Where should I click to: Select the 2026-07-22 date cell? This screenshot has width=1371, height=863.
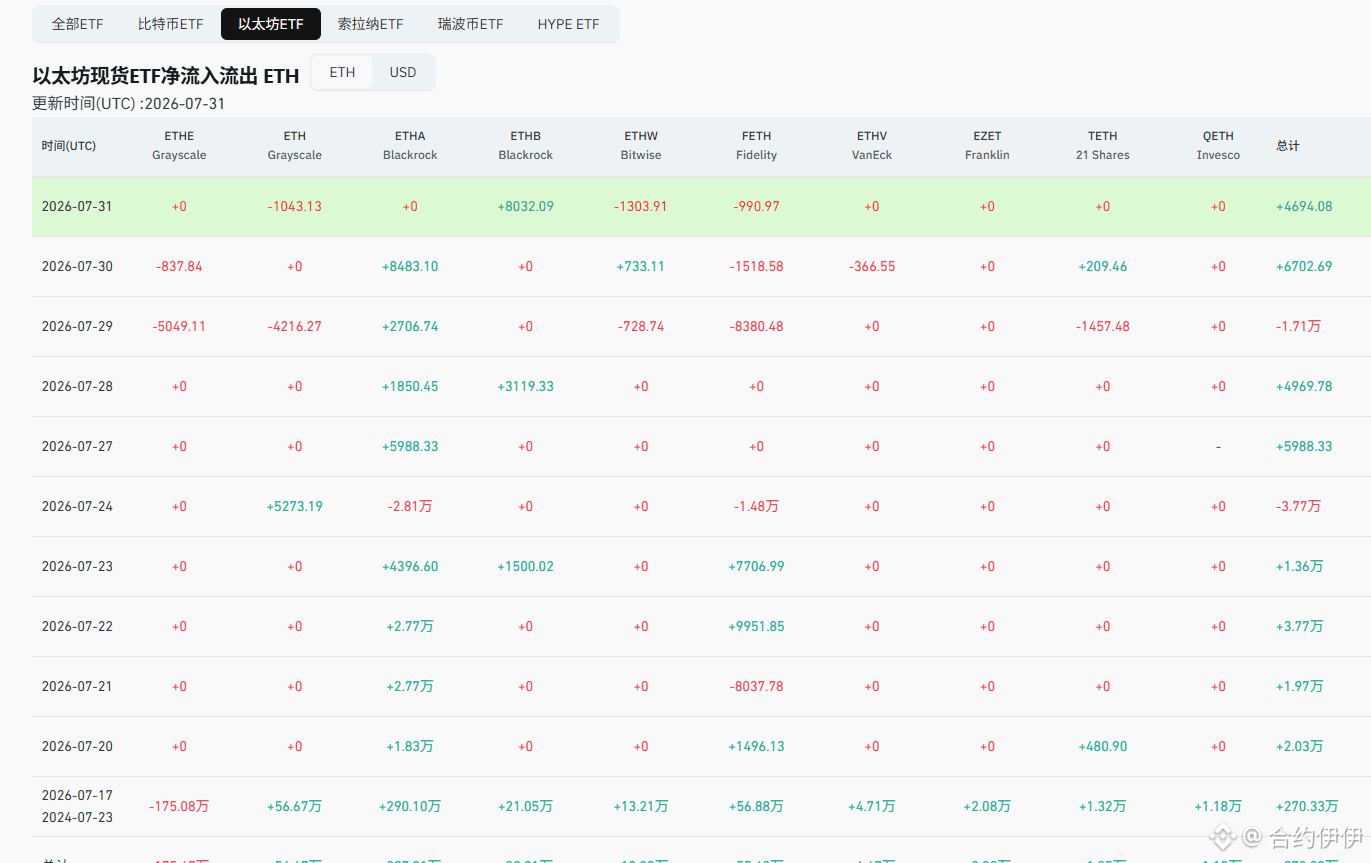click(x=77, y=627)
